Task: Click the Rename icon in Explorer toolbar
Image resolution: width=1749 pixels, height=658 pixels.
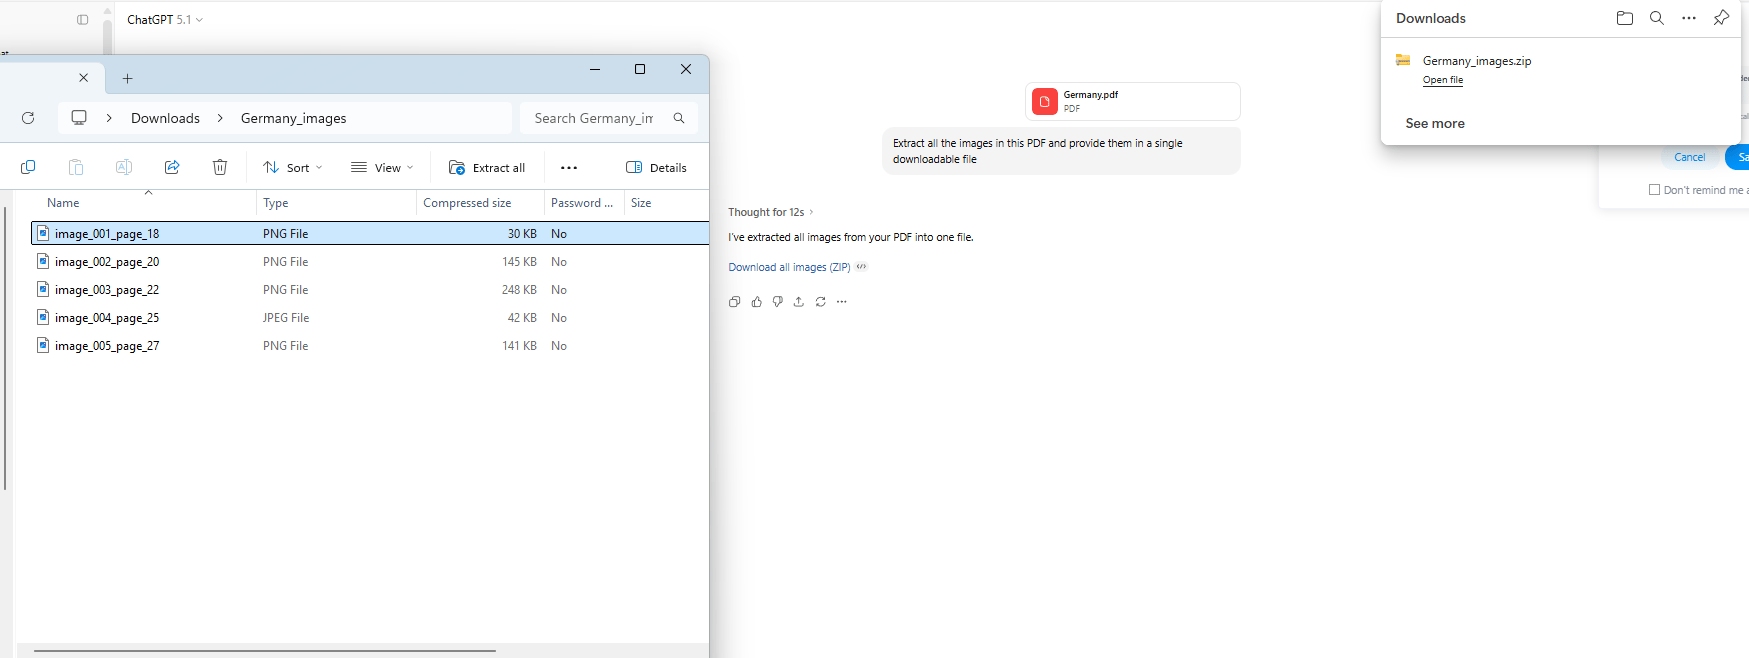Action: coord(124,167)
